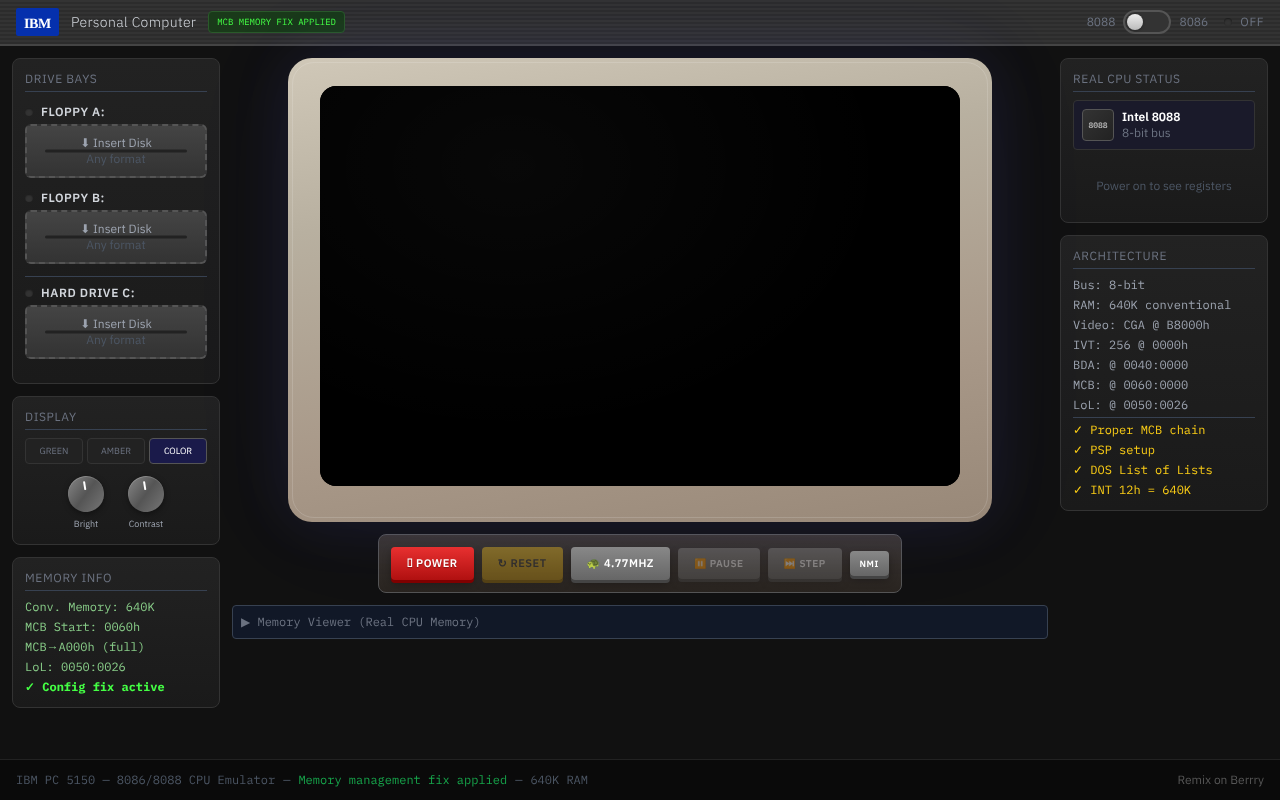1280x800 pixels.
Task: Expand the Memory Viewer panel
Action: 640,622
